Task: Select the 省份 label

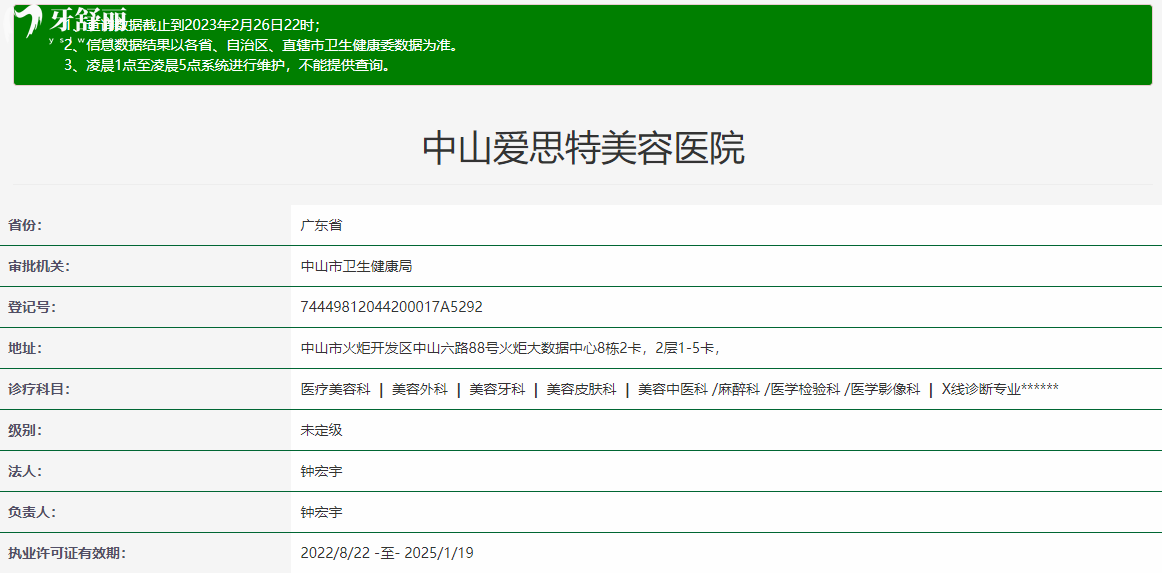Action: tap(25, 225)
